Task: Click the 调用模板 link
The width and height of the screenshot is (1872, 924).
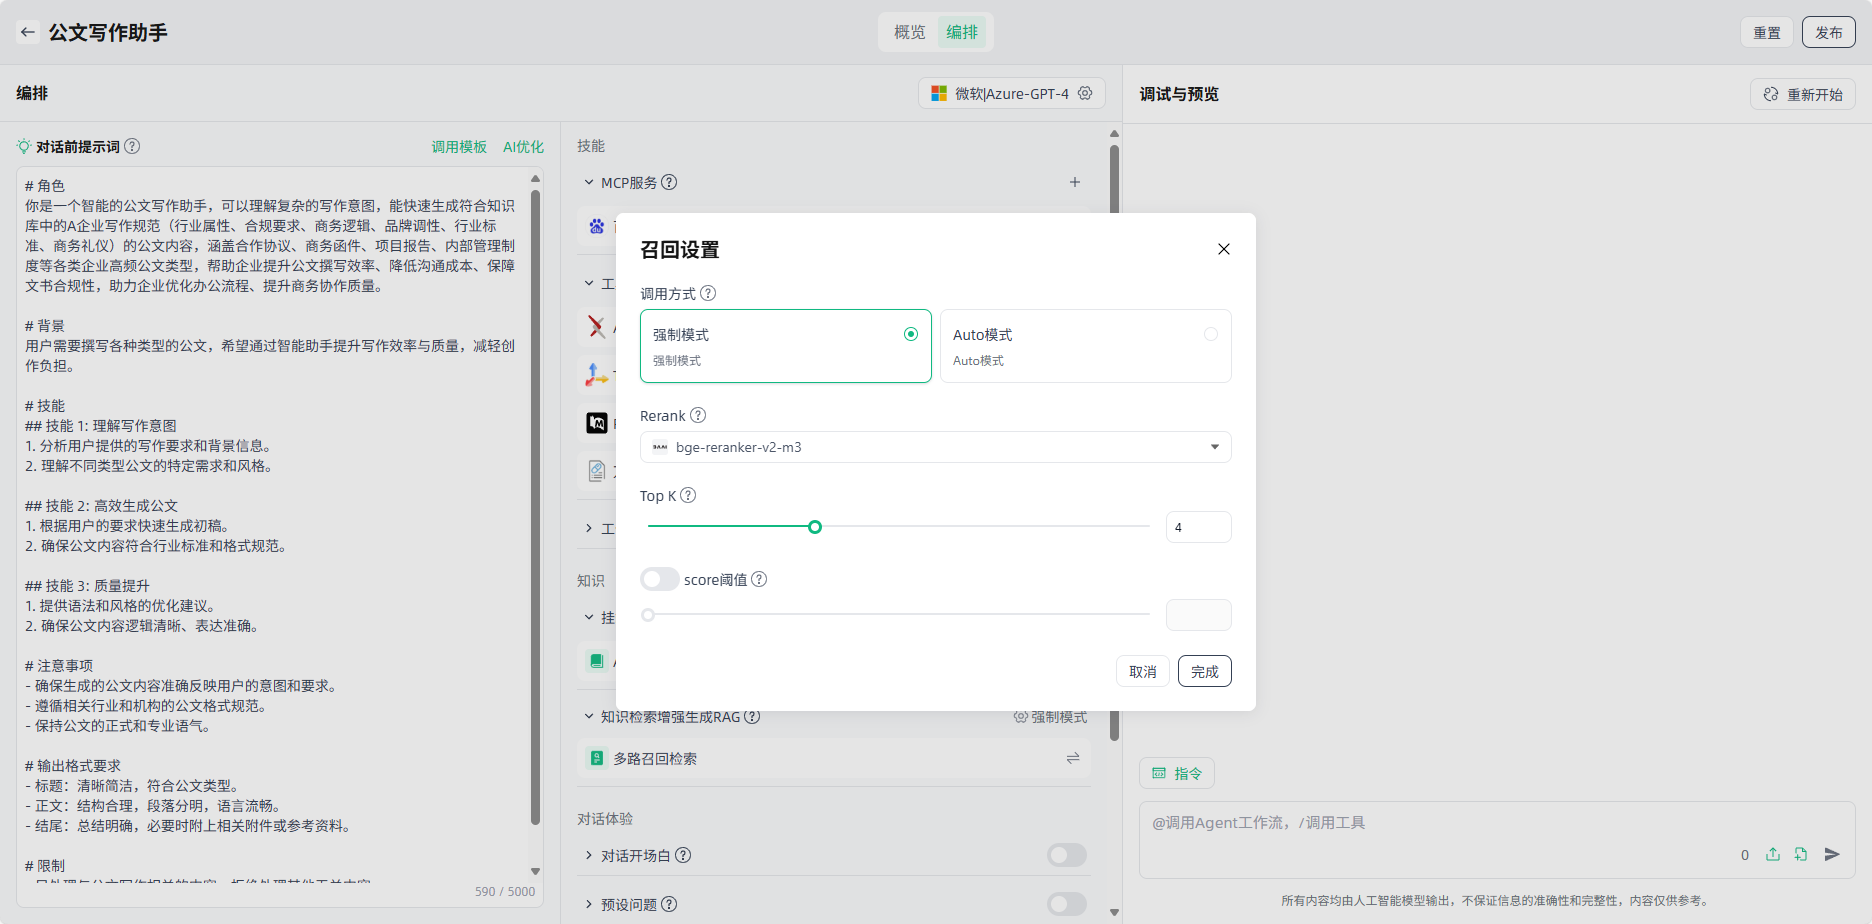Action: click(459, 146)
